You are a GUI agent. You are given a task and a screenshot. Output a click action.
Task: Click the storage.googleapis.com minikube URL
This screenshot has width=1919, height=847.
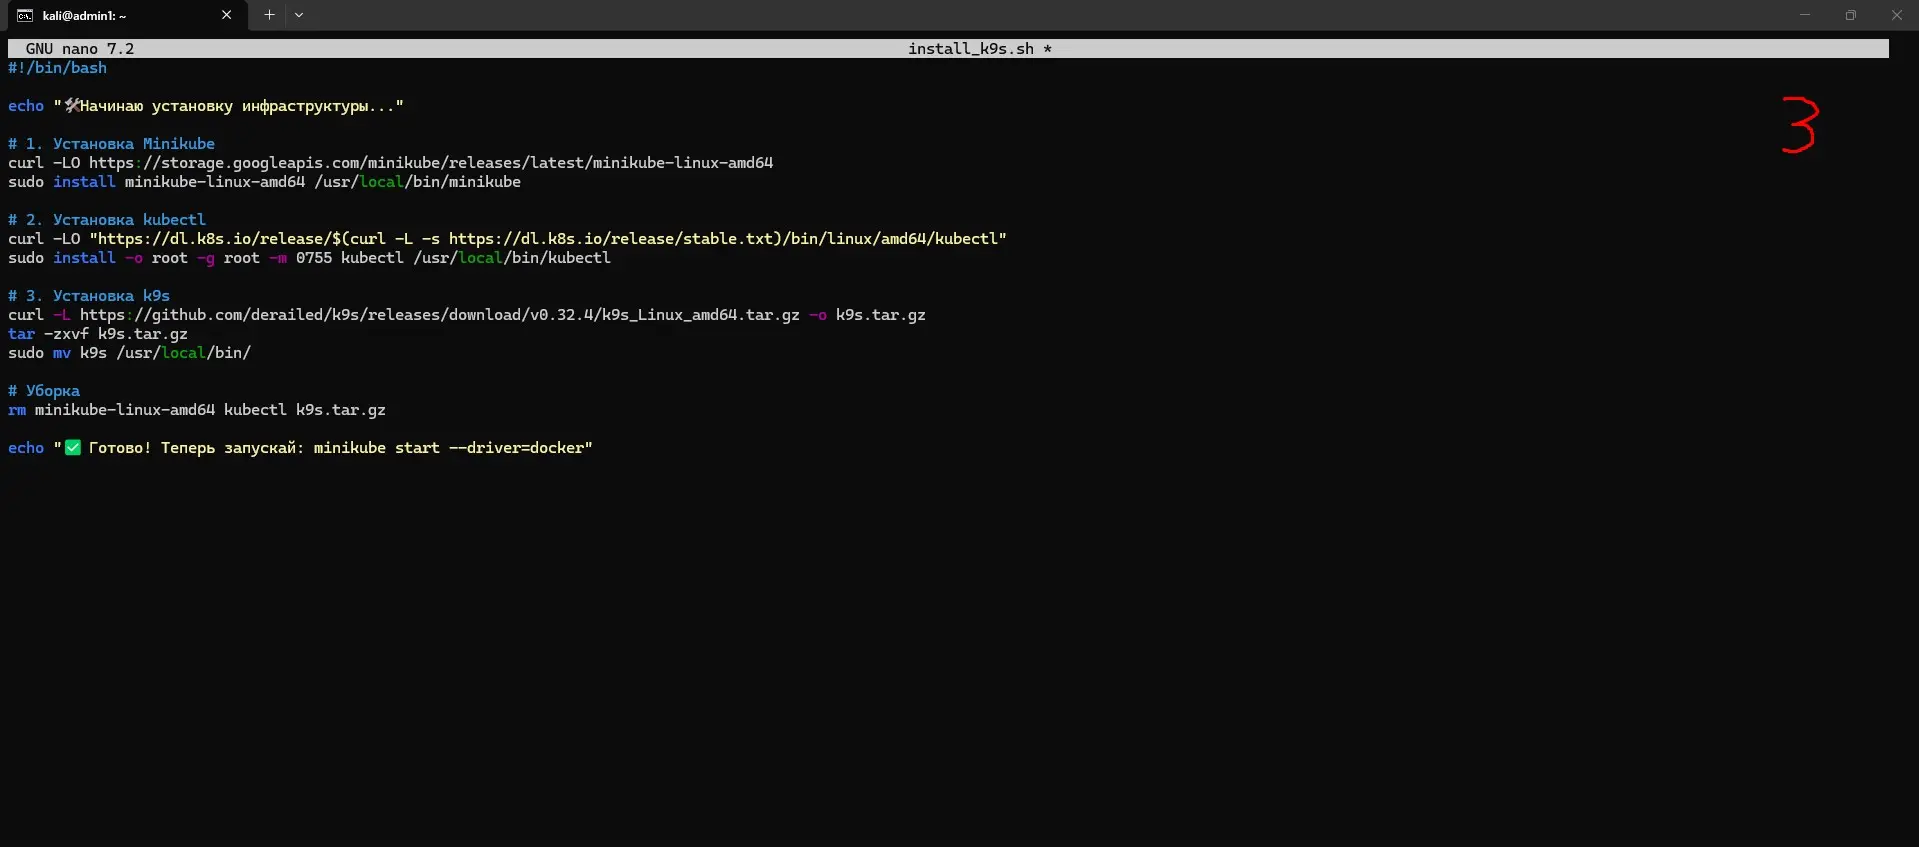pos(431,163)
